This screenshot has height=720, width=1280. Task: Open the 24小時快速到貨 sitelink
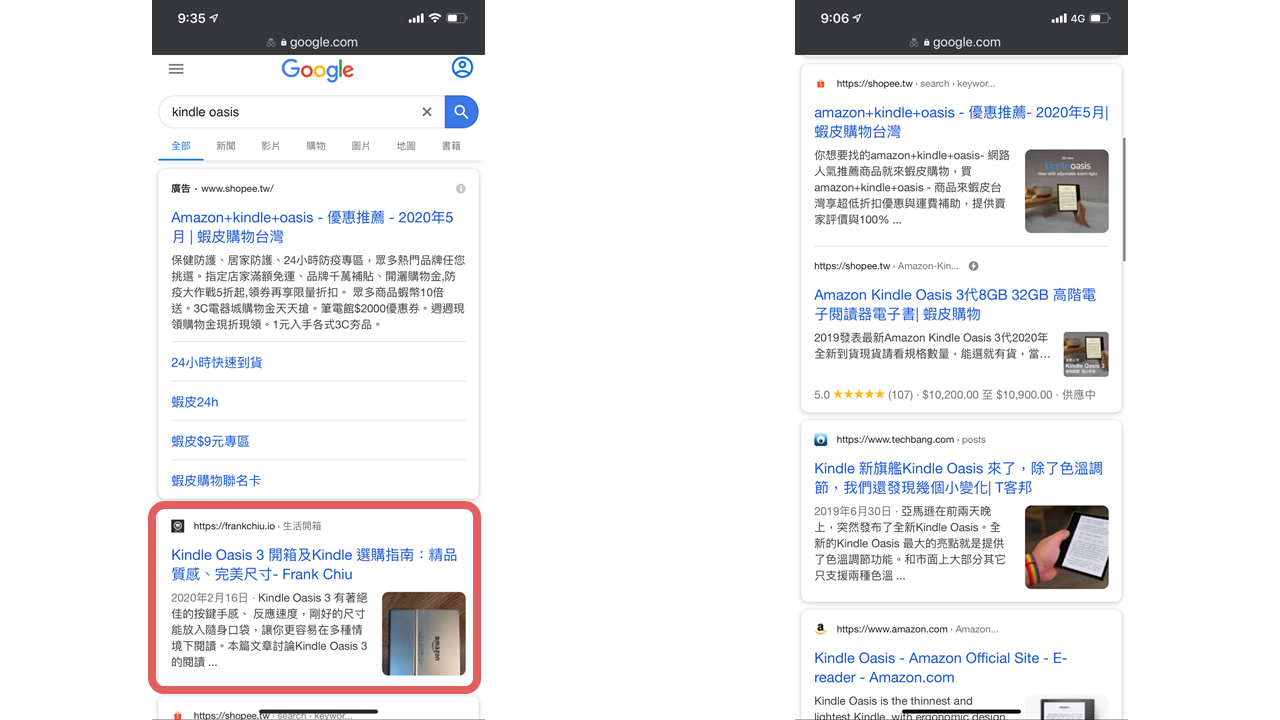pos(216,362)
